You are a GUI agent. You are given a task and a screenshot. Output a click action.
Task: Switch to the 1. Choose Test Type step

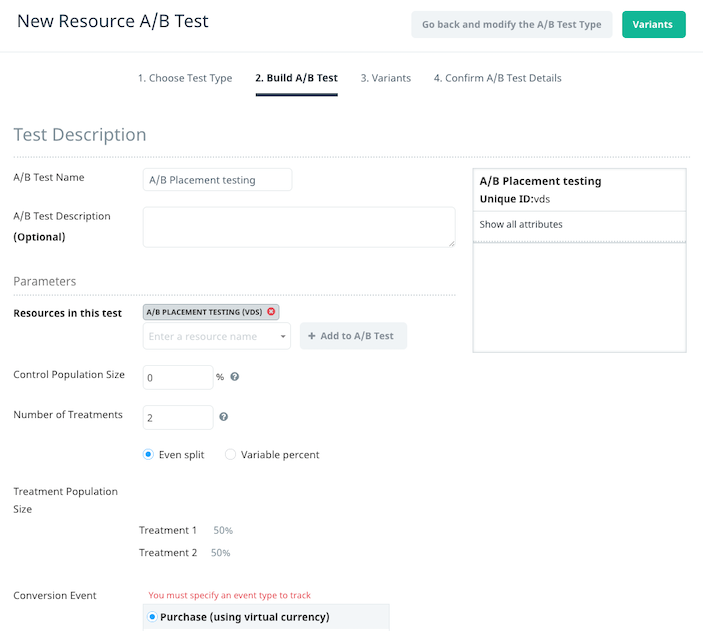[185, 78]
